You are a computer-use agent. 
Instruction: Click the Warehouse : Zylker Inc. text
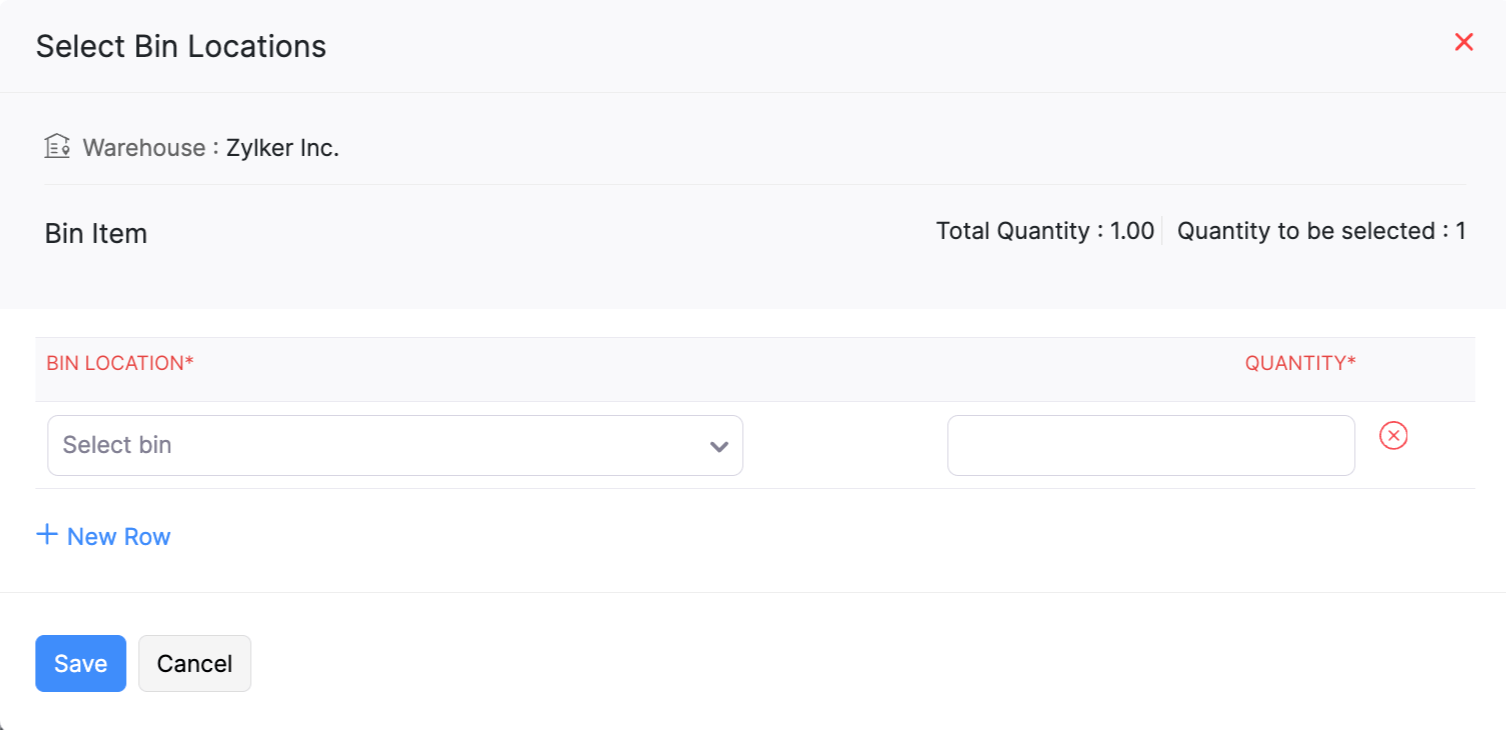click(x=210, y=147)
